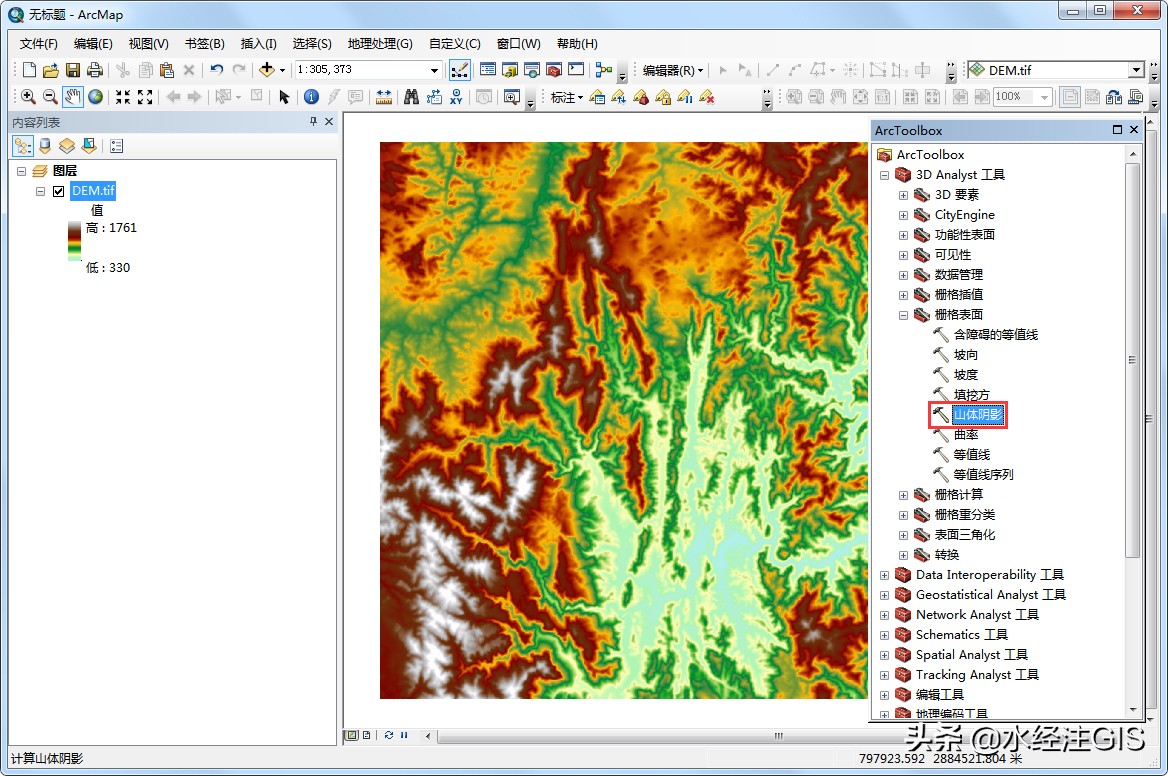Open the Measure tool
The image size is (1168, 776).
[x=384, y=97]
